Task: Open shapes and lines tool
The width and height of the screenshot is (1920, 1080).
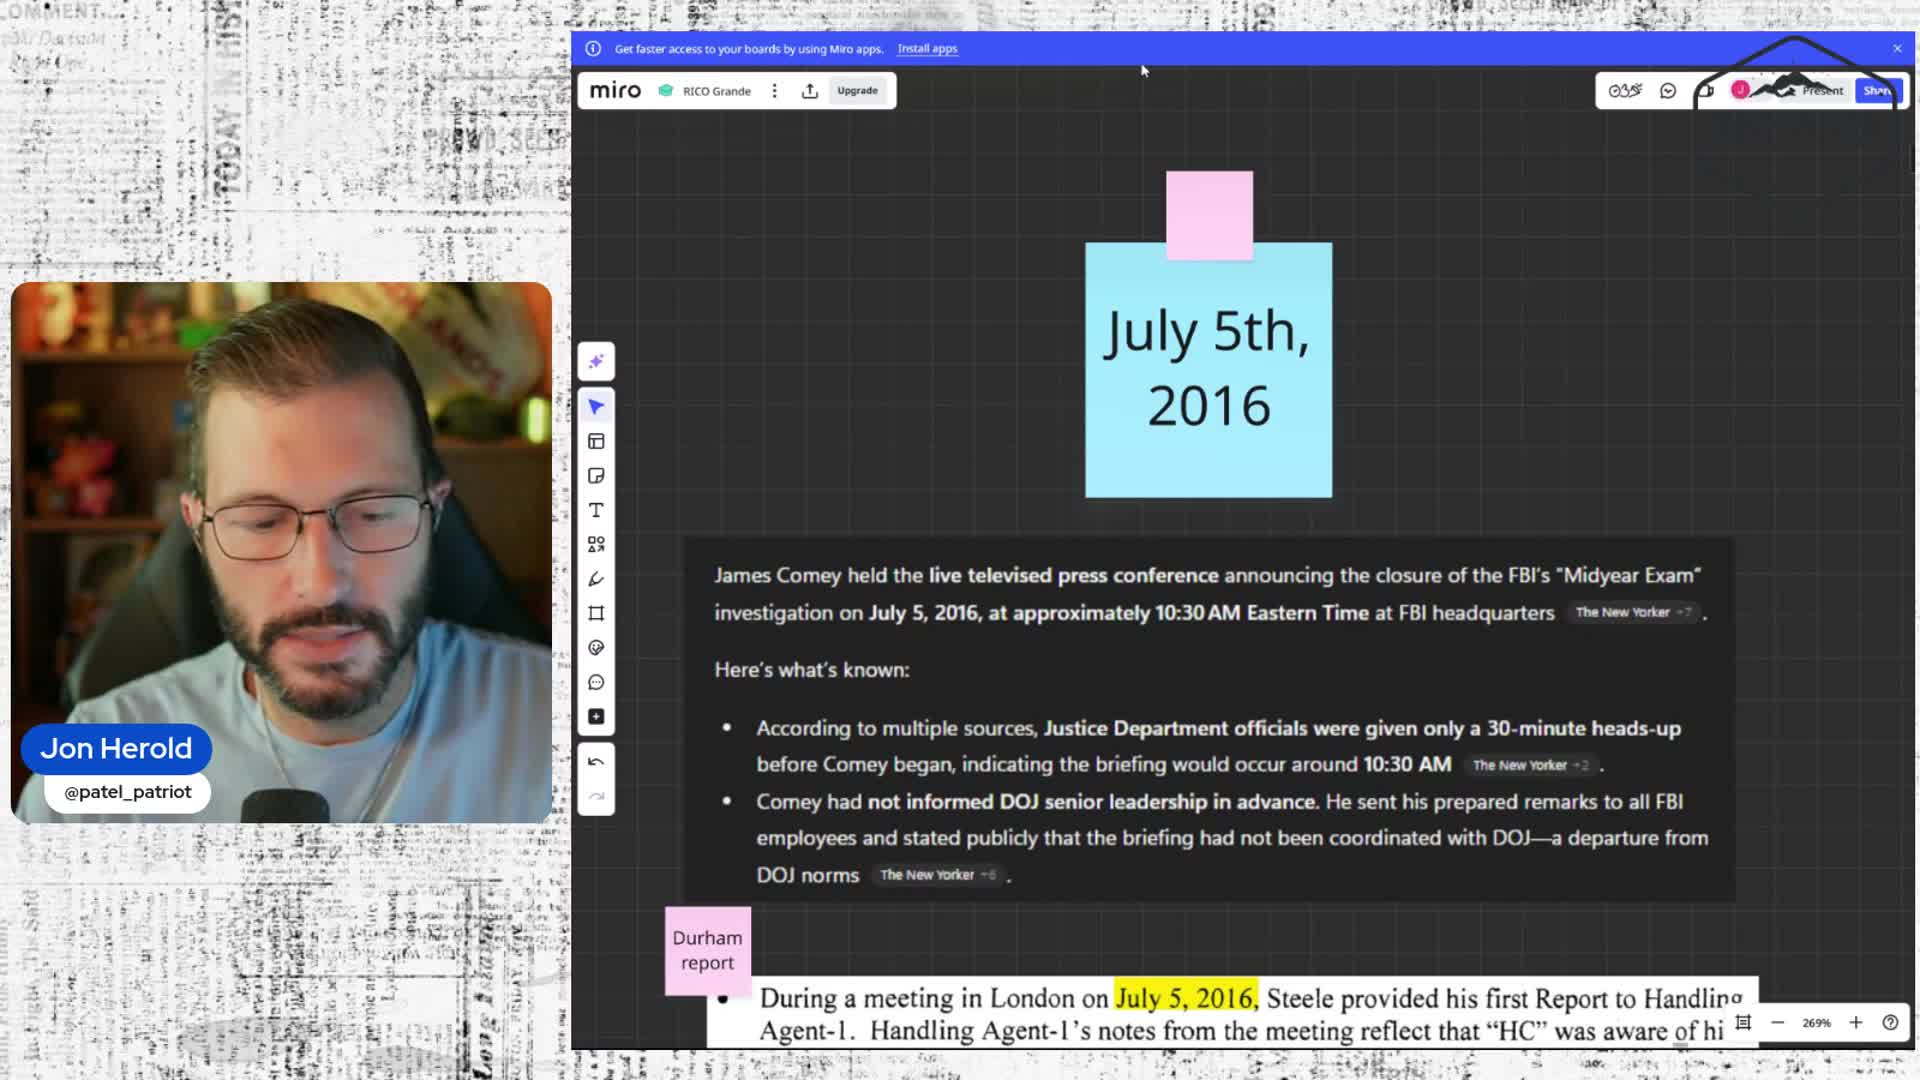Action: click(x=596, y=545)
